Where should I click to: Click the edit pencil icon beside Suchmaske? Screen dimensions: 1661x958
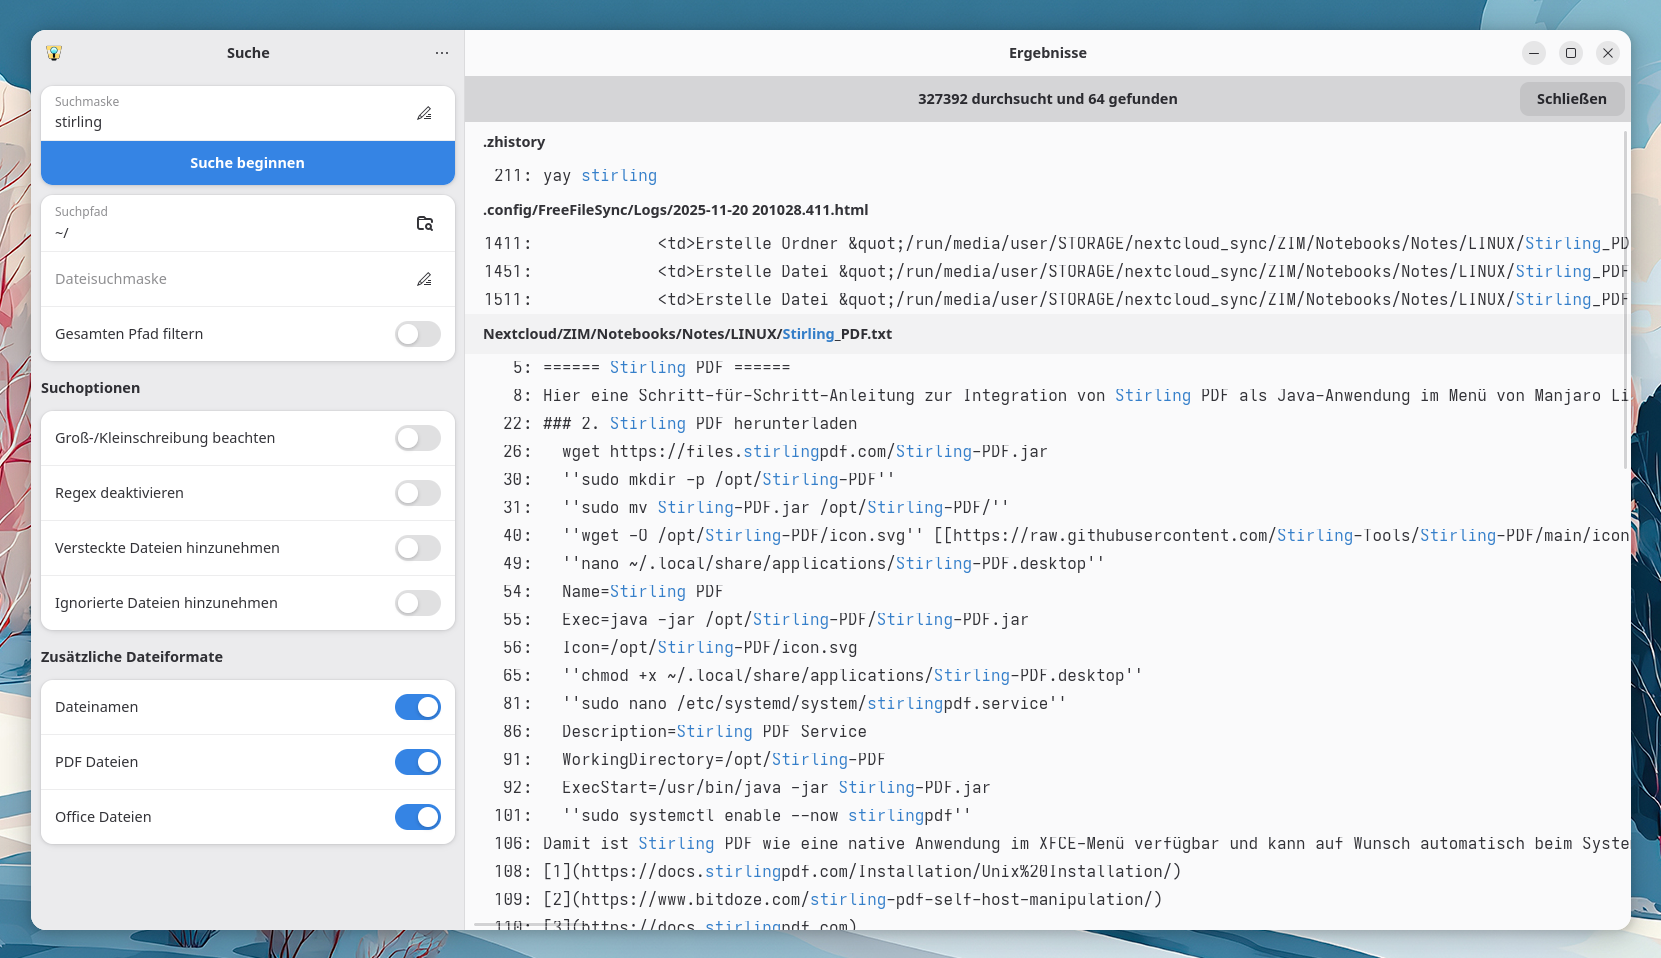click(424, 113)
